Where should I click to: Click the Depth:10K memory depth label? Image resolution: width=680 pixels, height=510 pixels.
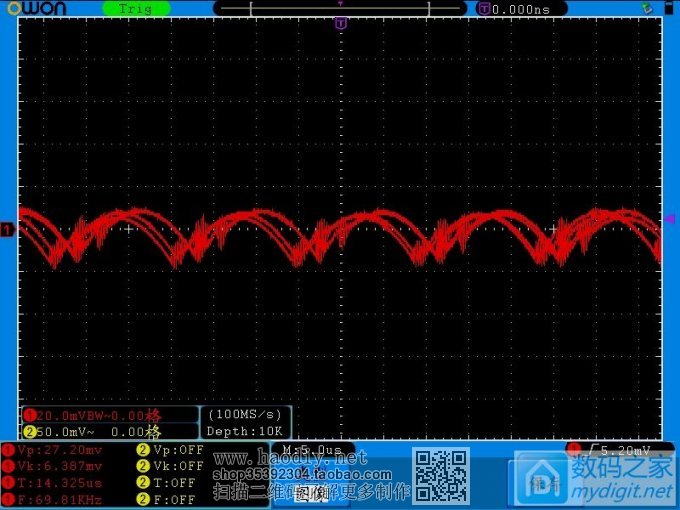tap(246, 431)
